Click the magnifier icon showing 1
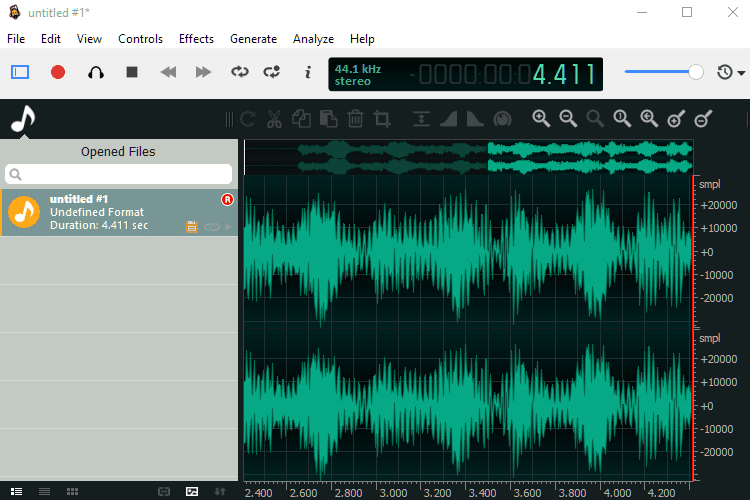 point(622,119)
